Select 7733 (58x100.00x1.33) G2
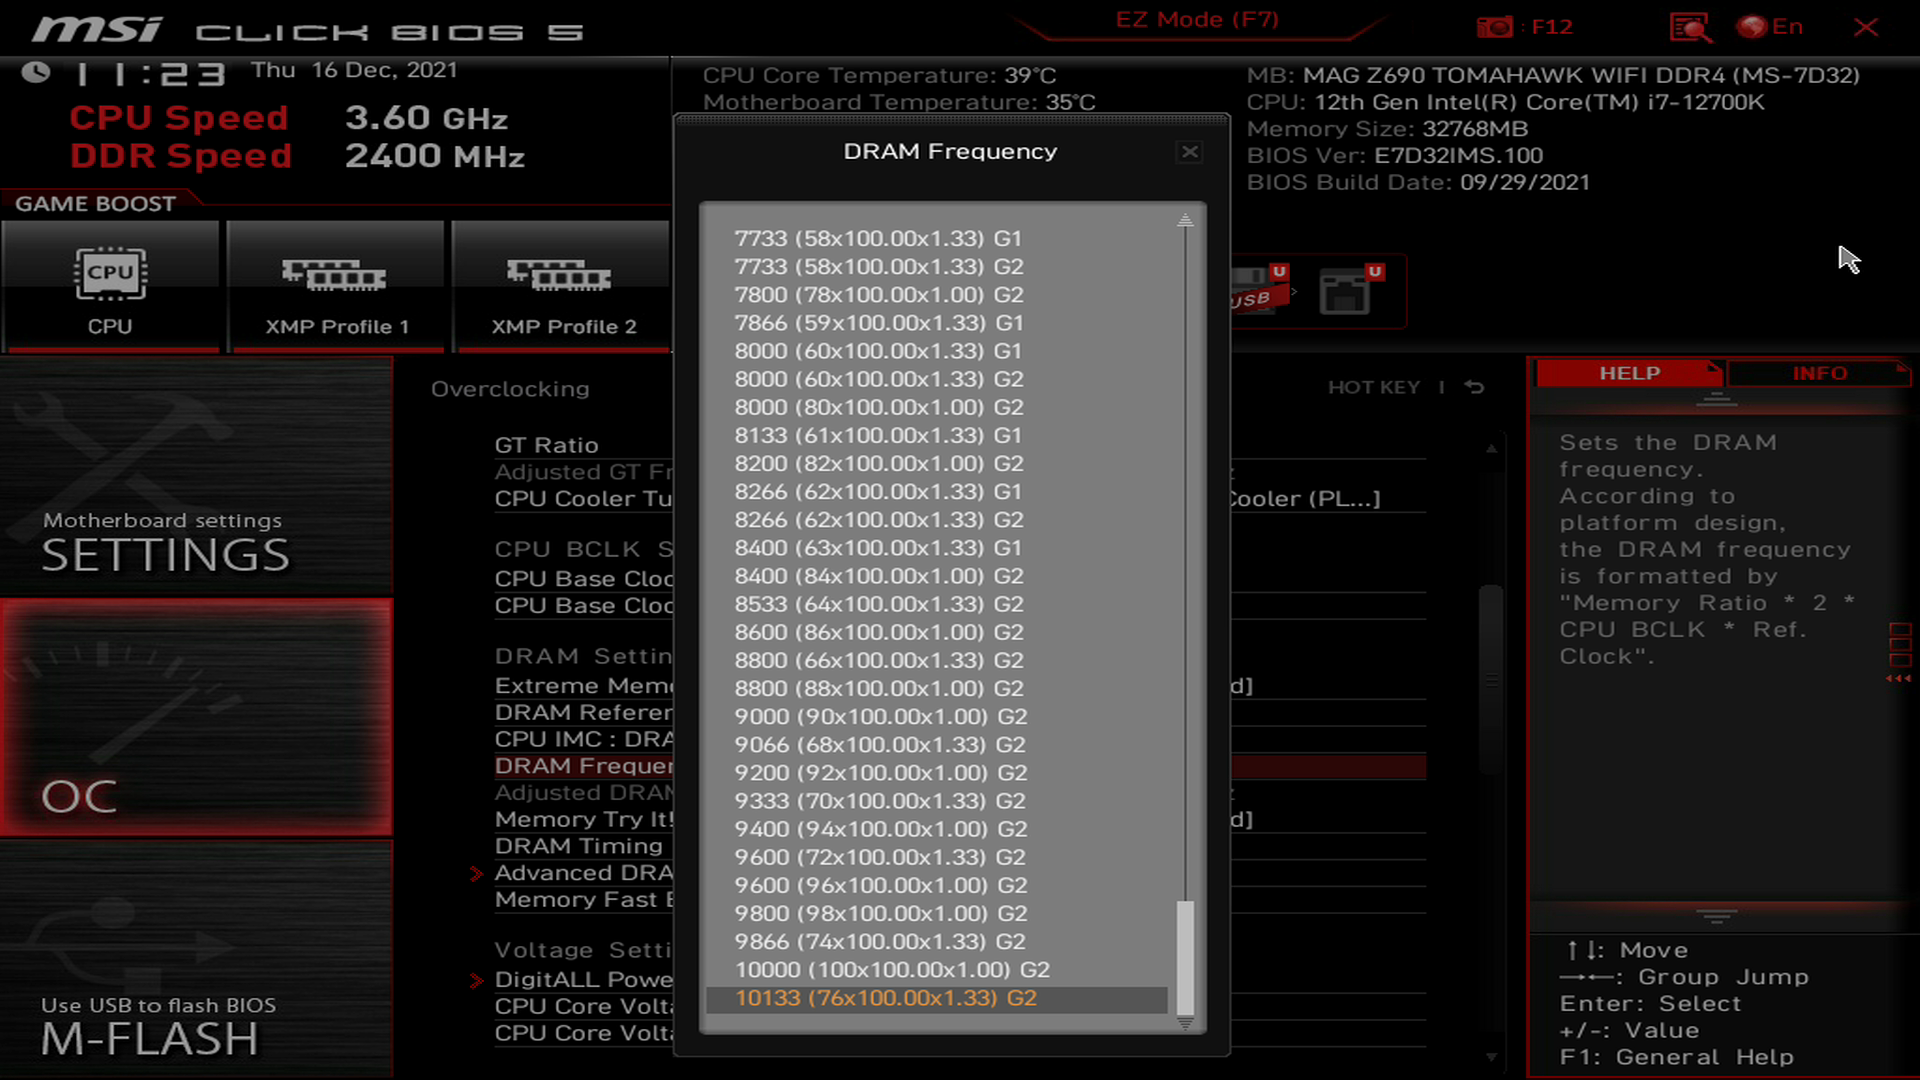This screenshot has width=1920, height=1080. pos(878,266)
